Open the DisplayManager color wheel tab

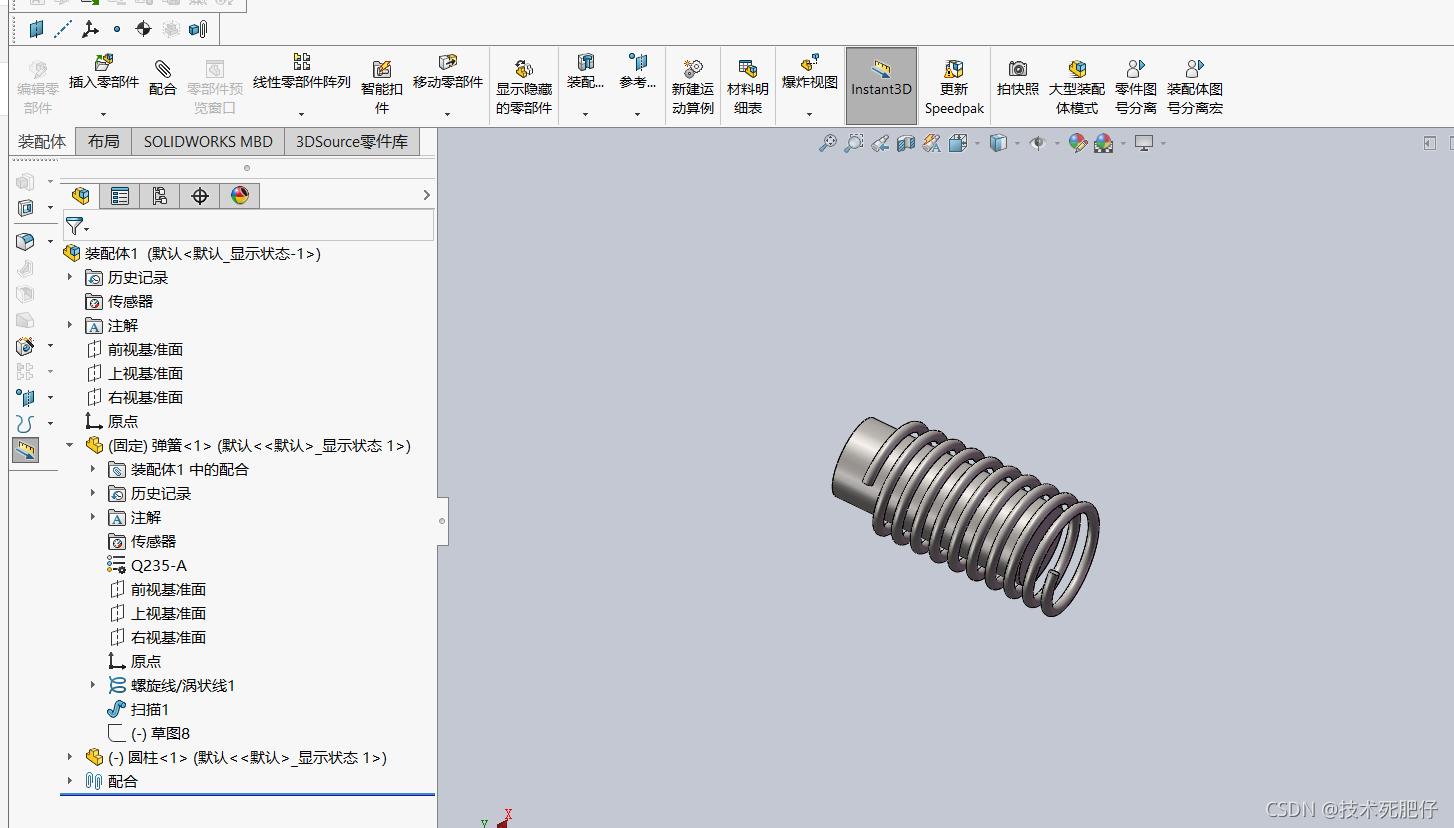pyautogui.click(x=240, y=196)
